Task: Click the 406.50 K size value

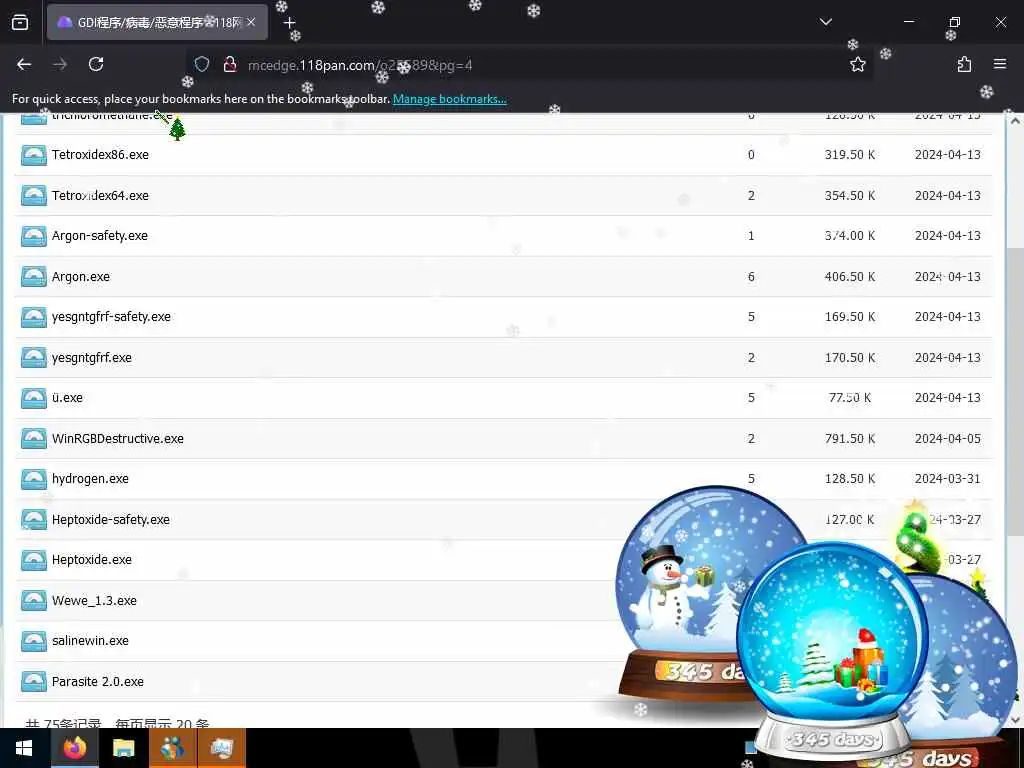Action: coord(850,276)
